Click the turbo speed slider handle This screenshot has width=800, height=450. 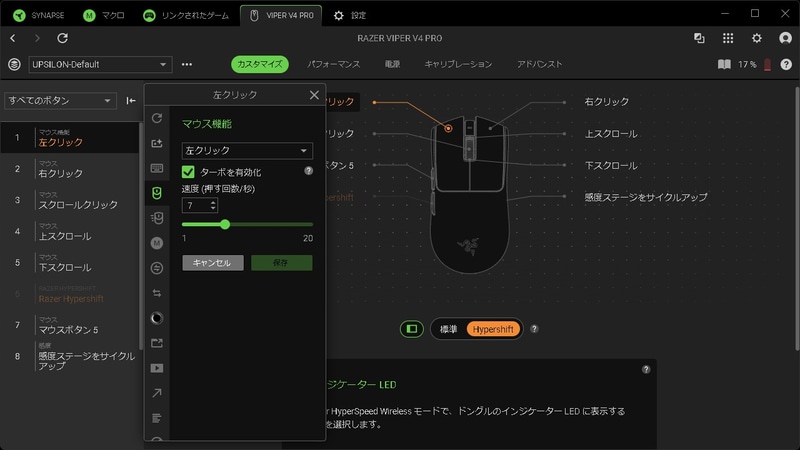[x=225, y=224]
